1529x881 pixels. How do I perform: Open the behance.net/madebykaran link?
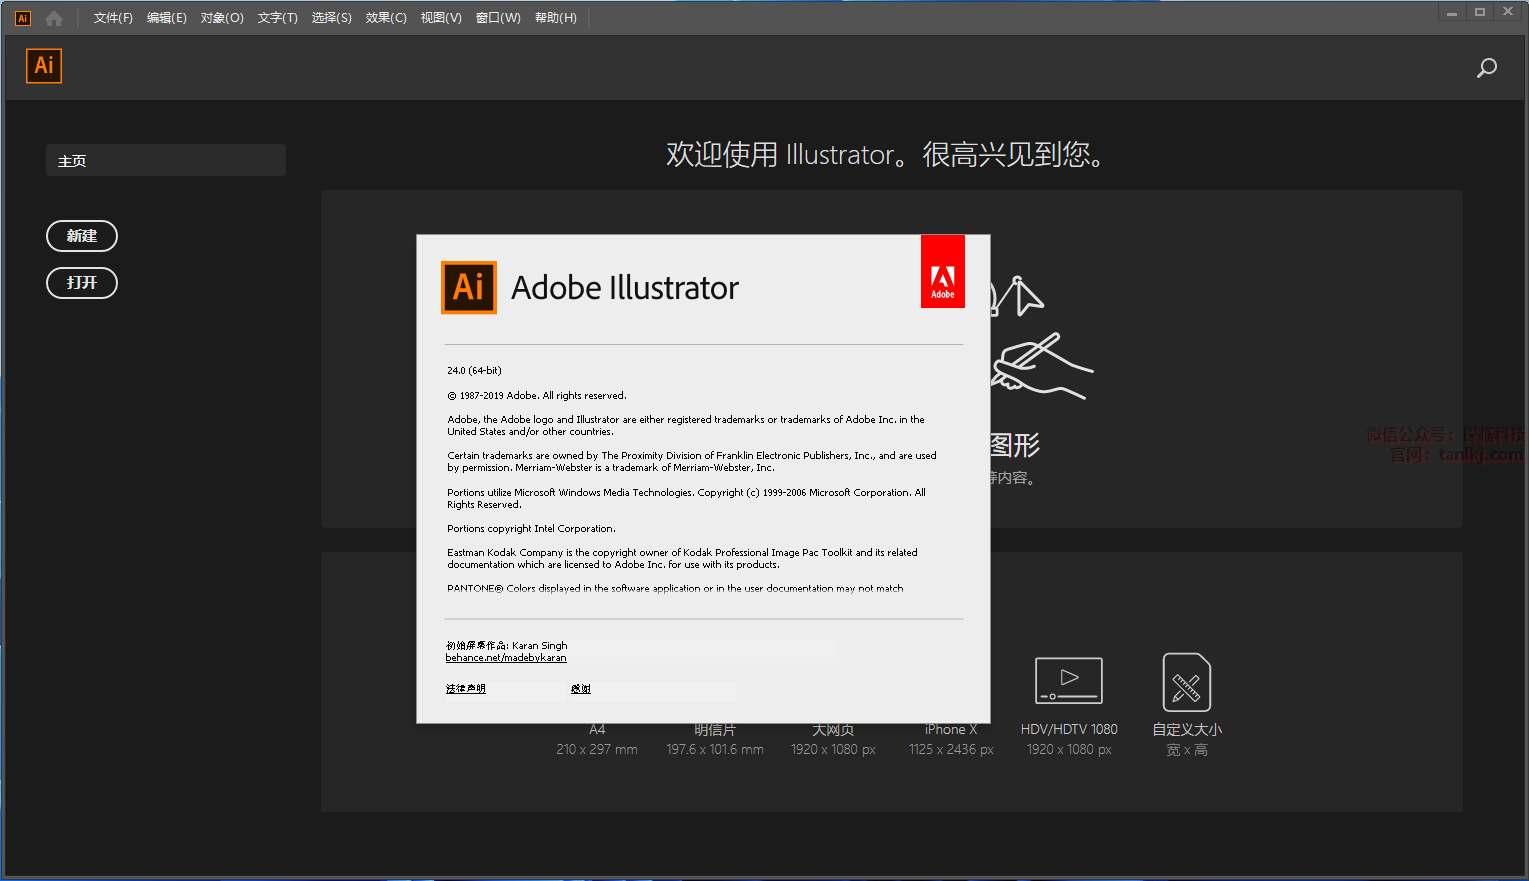point(506,658)
